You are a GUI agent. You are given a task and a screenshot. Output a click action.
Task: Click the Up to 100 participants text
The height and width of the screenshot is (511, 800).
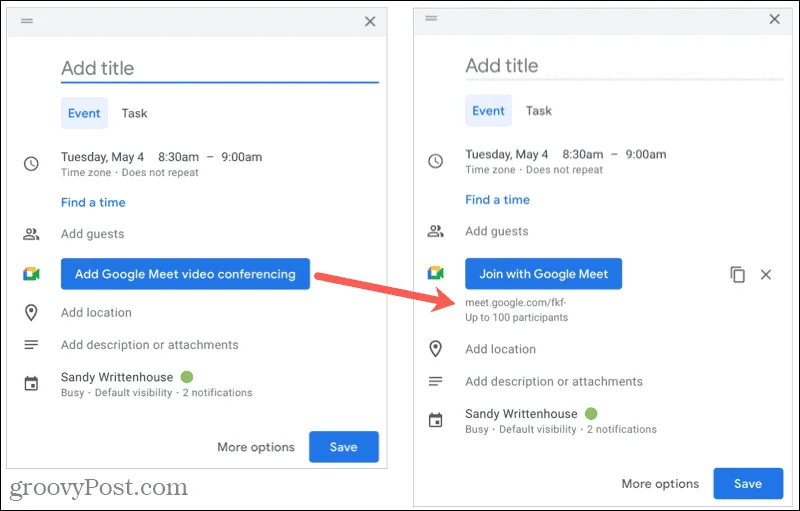[516, 317]
